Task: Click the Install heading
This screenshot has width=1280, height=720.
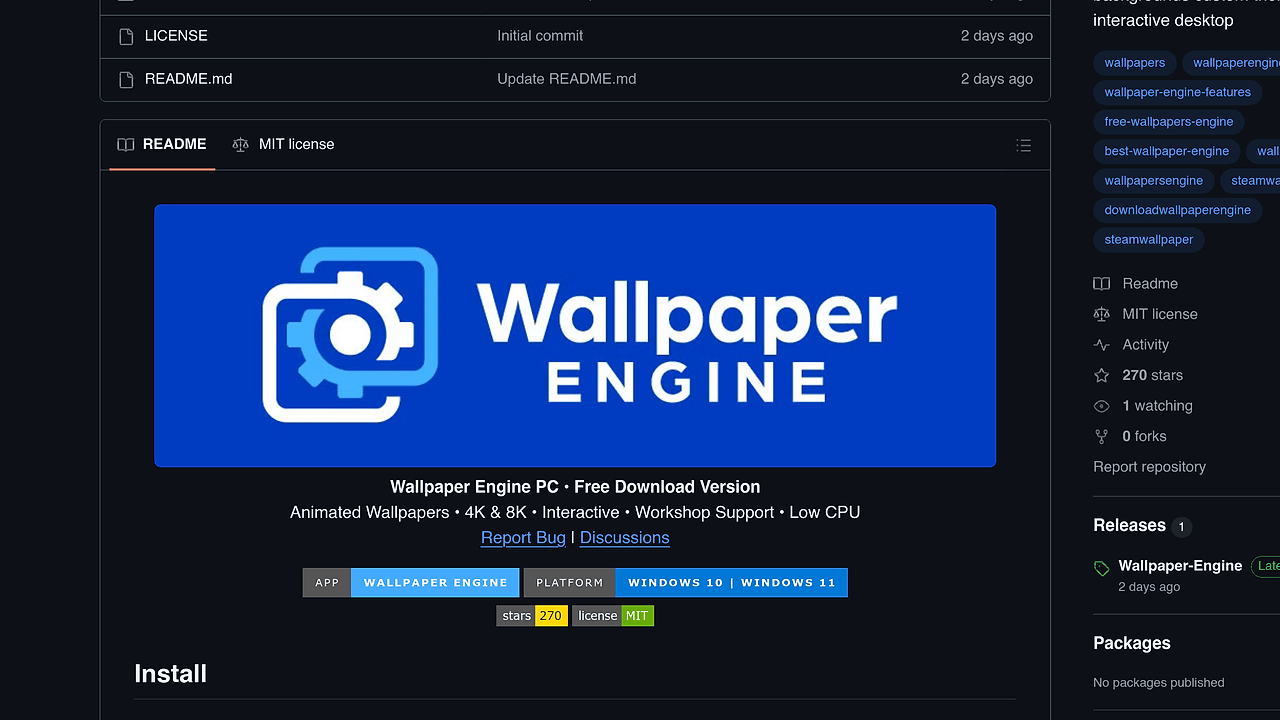Action: pyautogui.click(x=170, y=674)
